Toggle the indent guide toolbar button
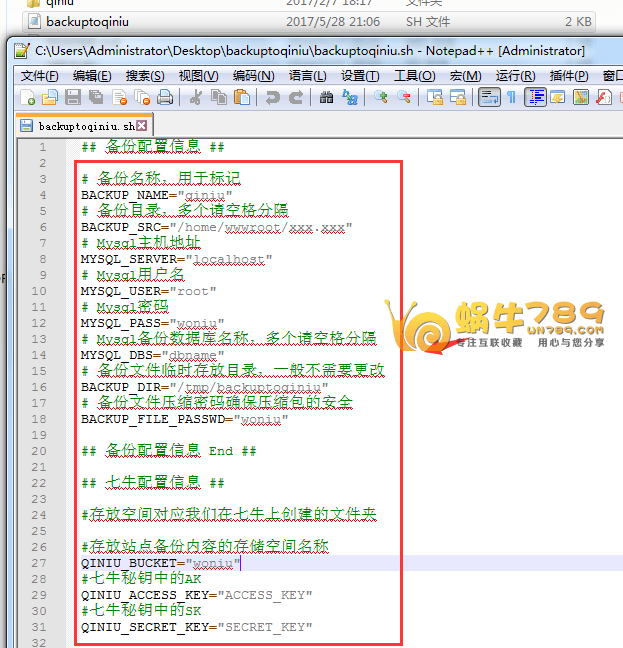Image resolution: width=623 pixels, height=648 pixels. (x=535, y=97)
